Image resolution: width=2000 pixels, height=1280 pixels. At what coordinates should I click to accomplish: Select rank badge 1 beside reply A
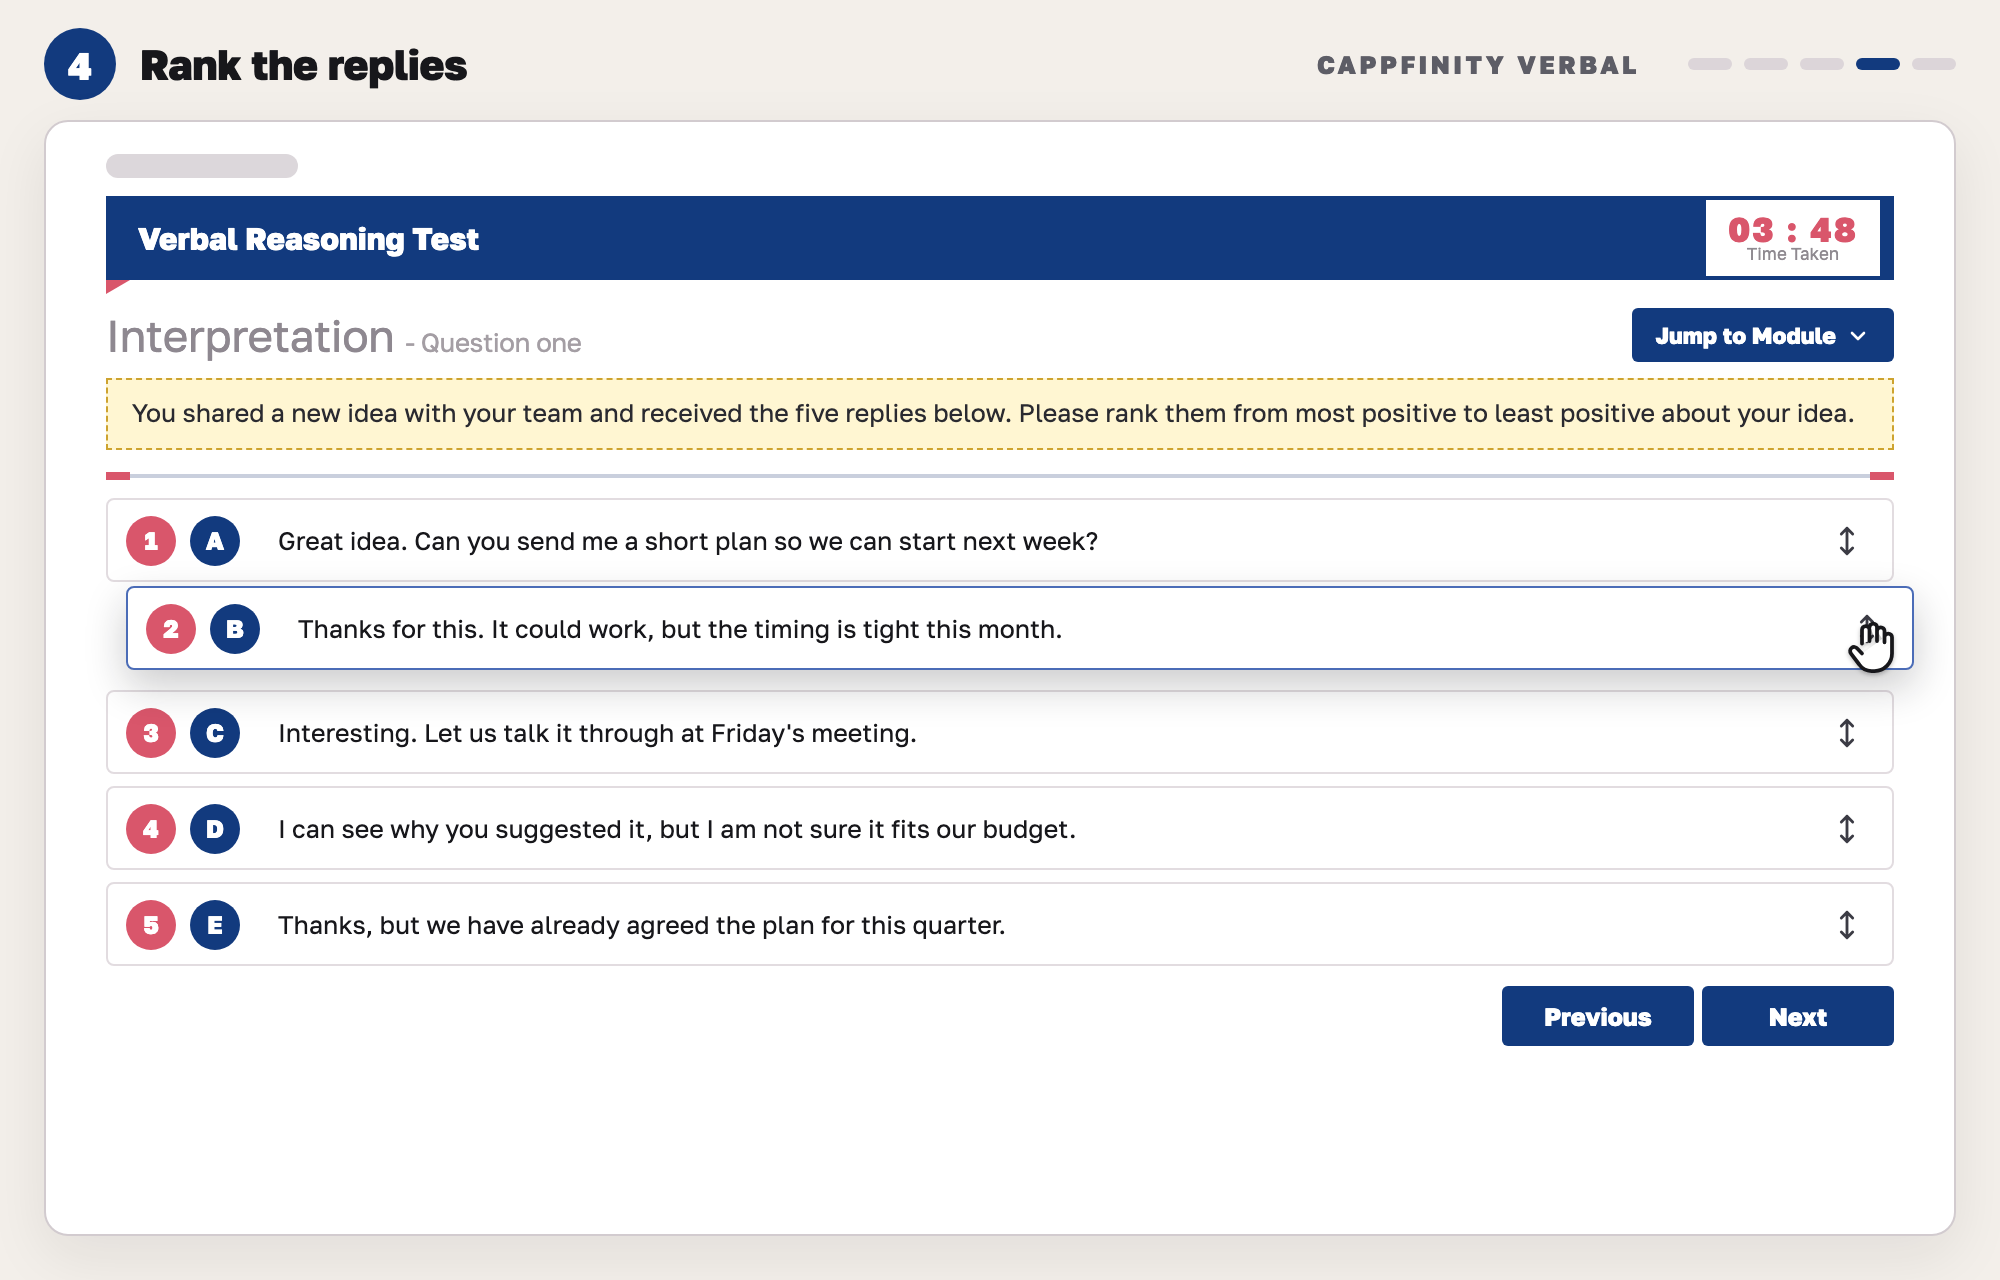click(151, 541)
